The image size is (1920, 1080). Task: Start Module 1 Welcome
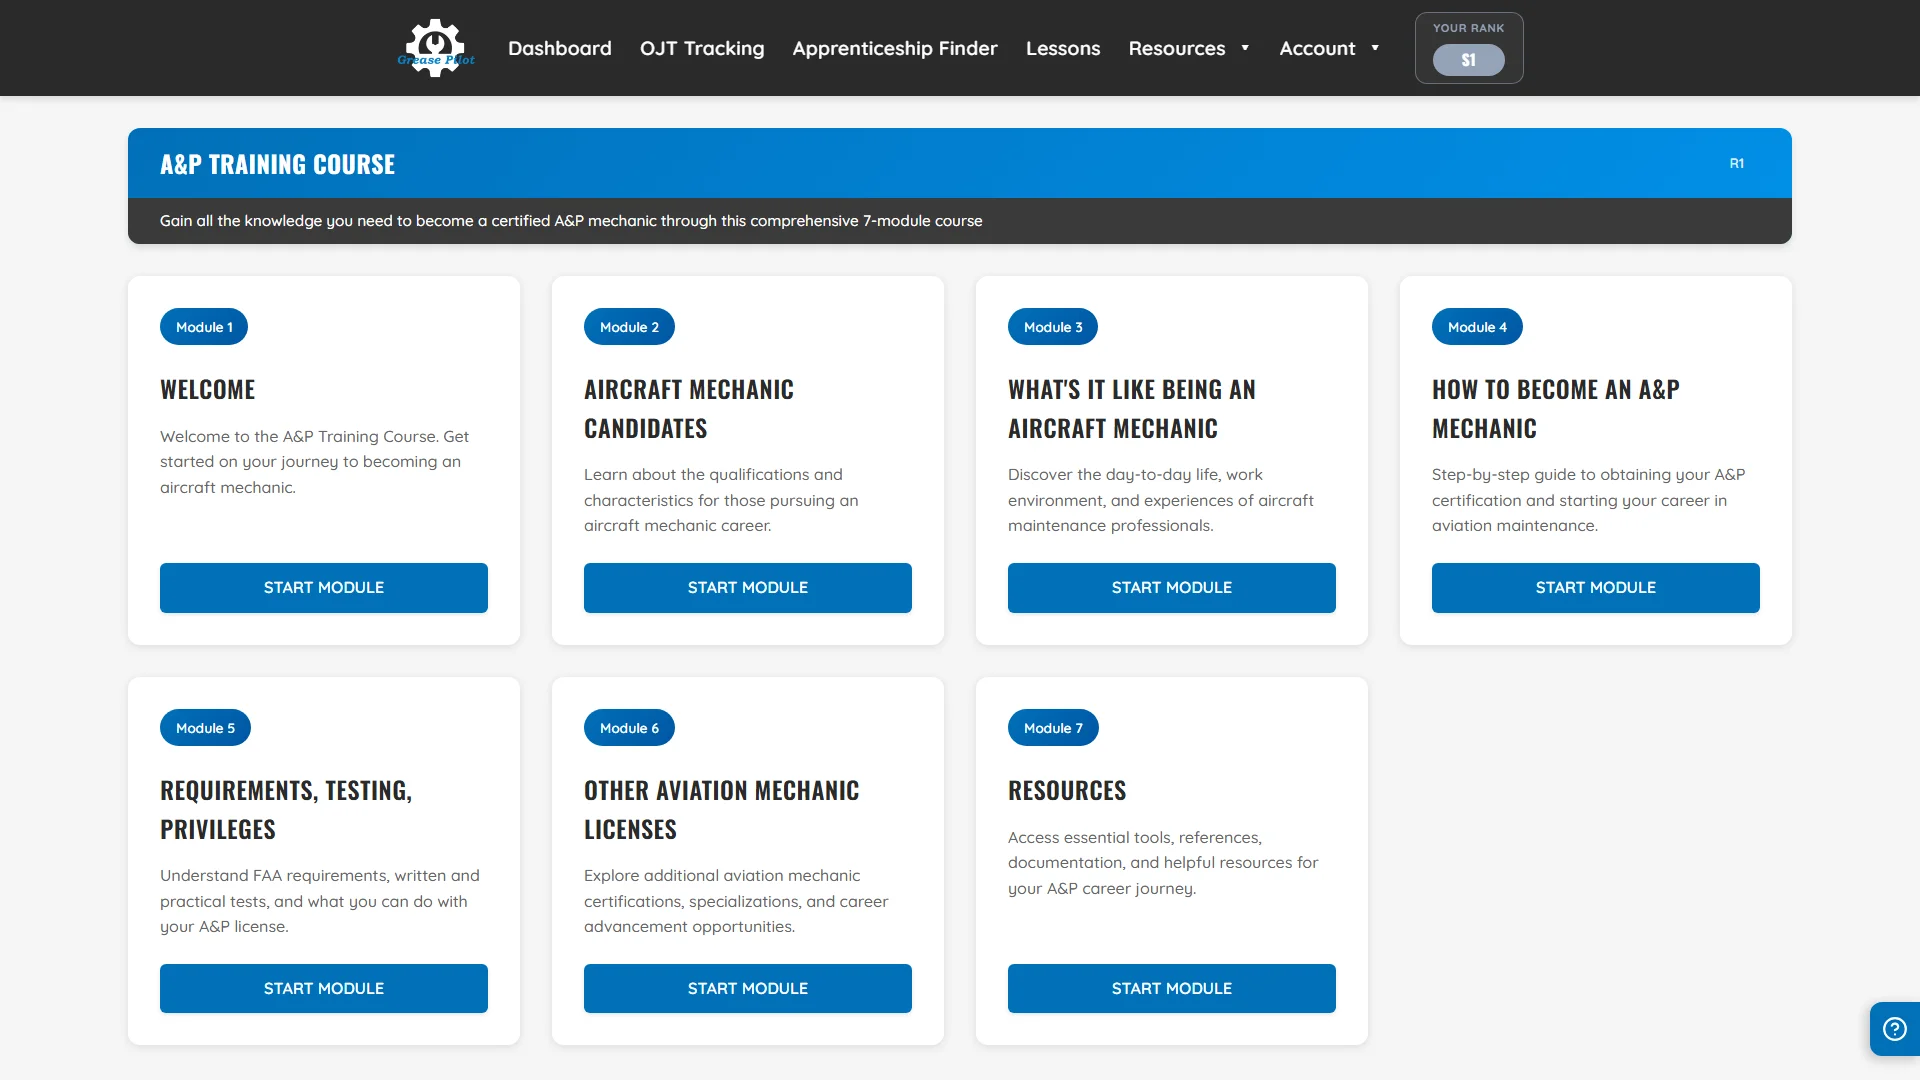coord(324,588)
